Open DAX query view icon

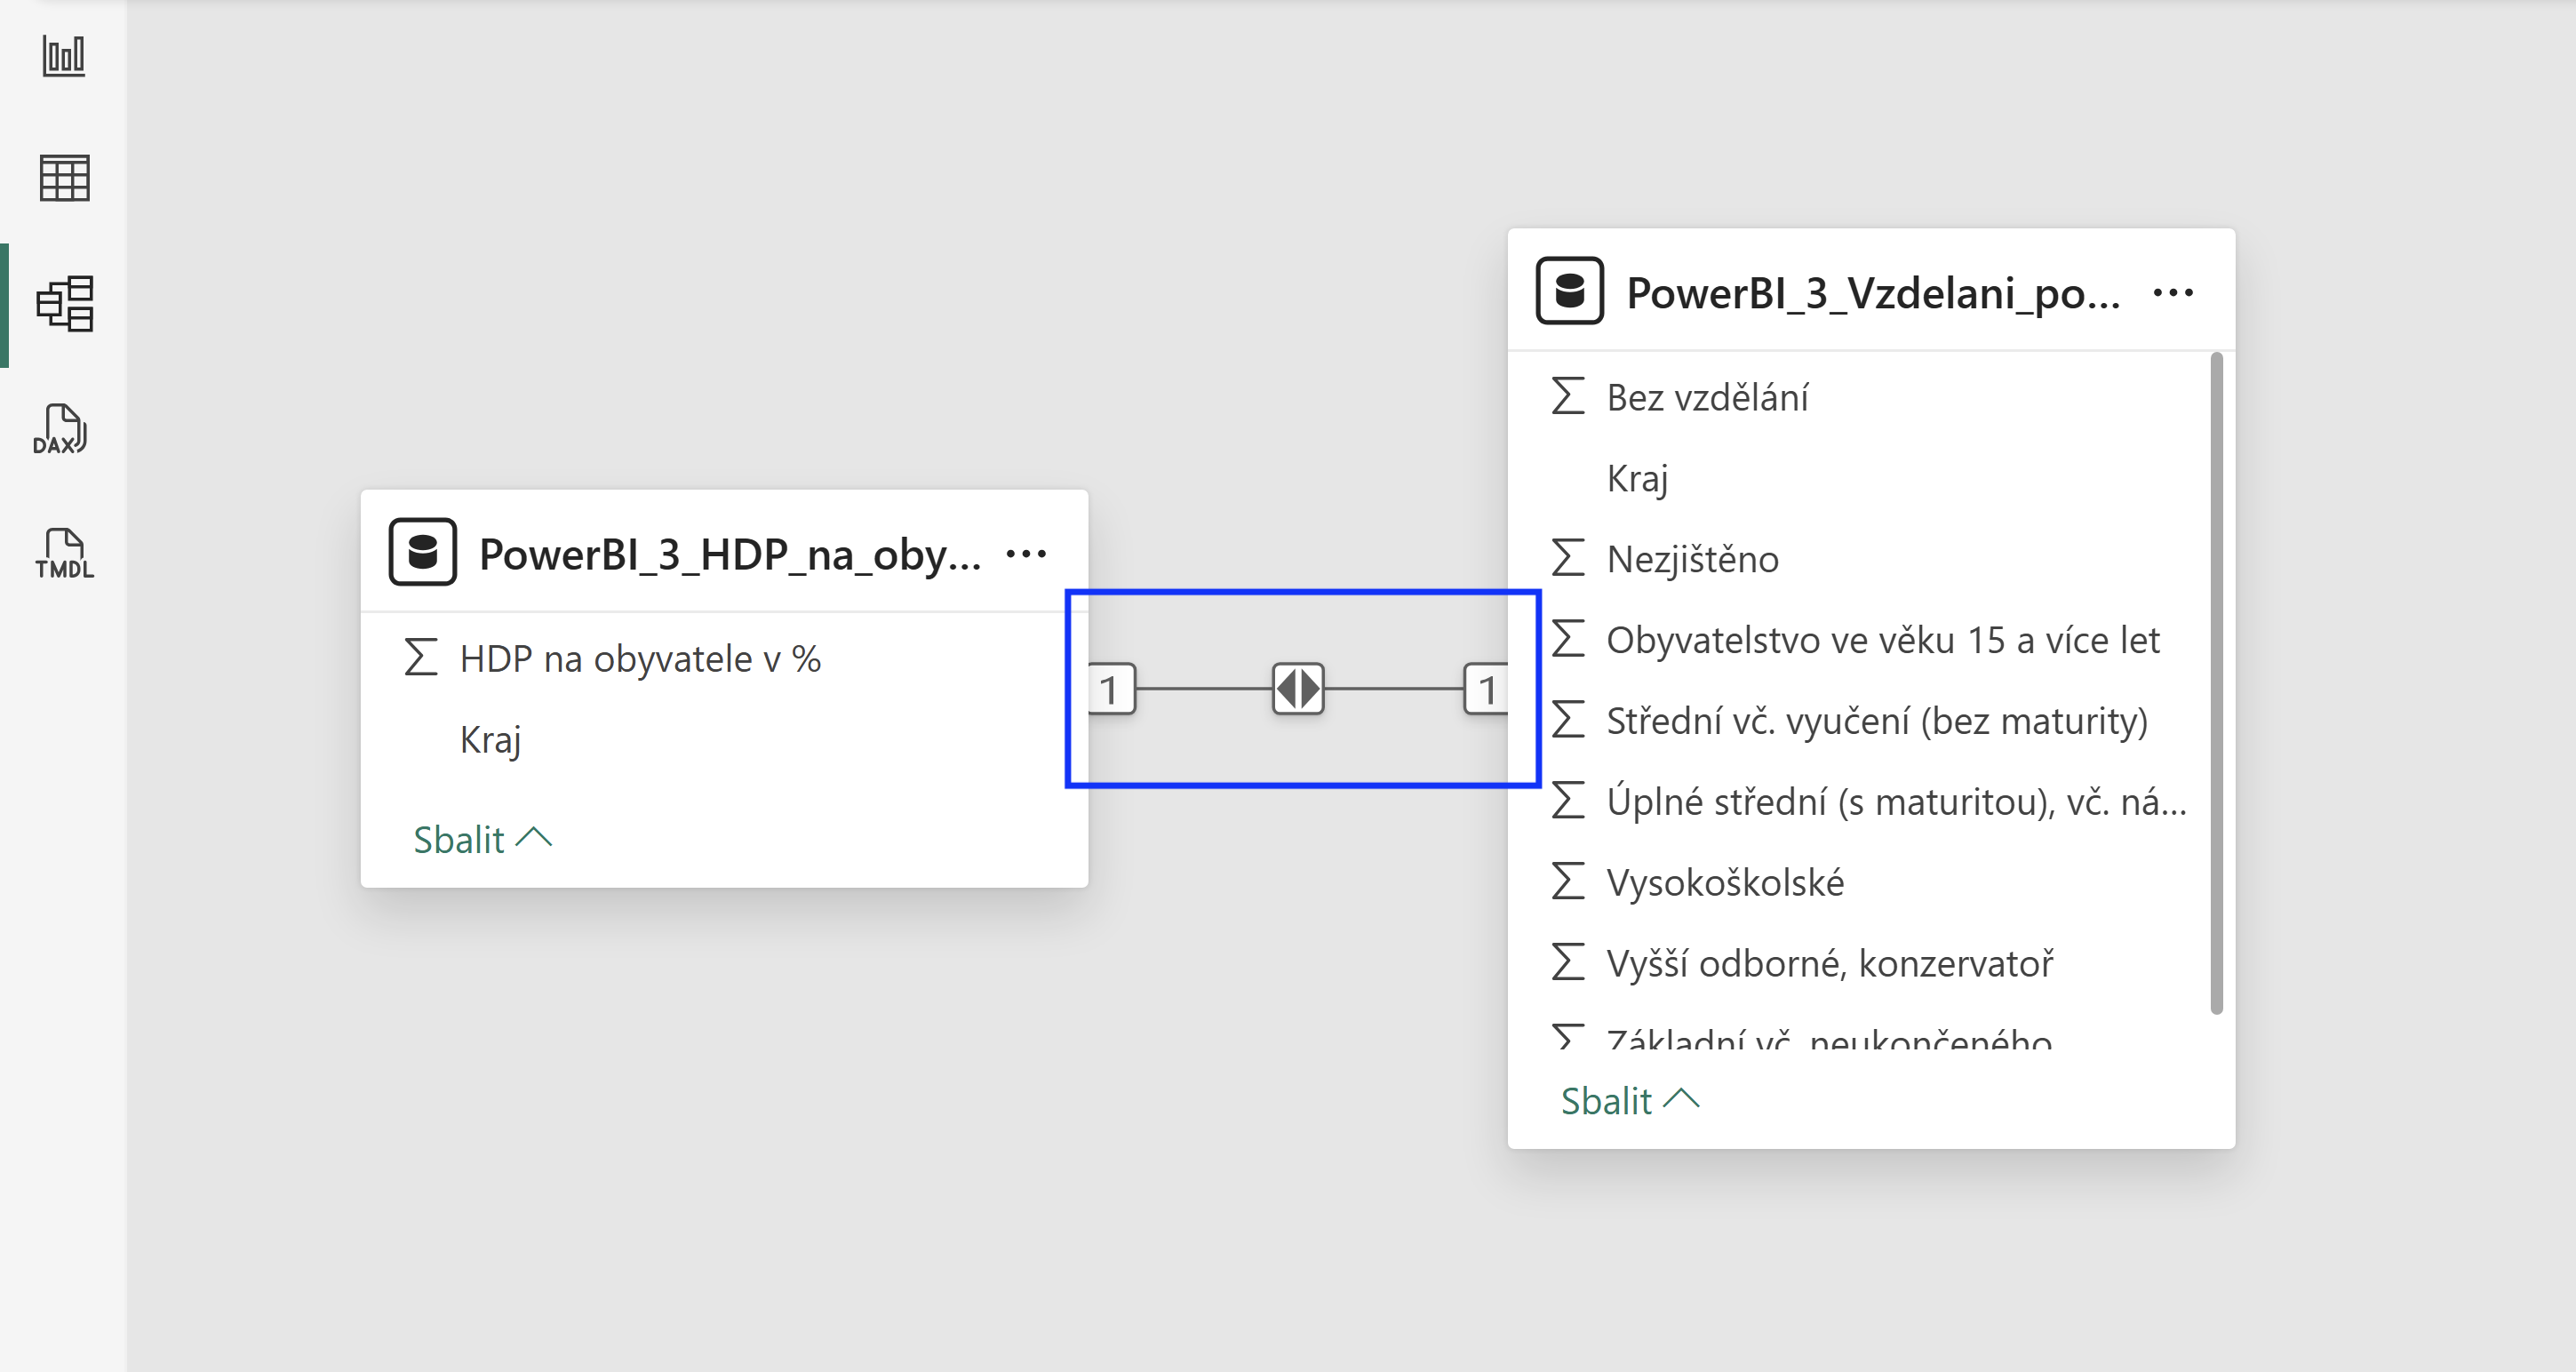61,429
